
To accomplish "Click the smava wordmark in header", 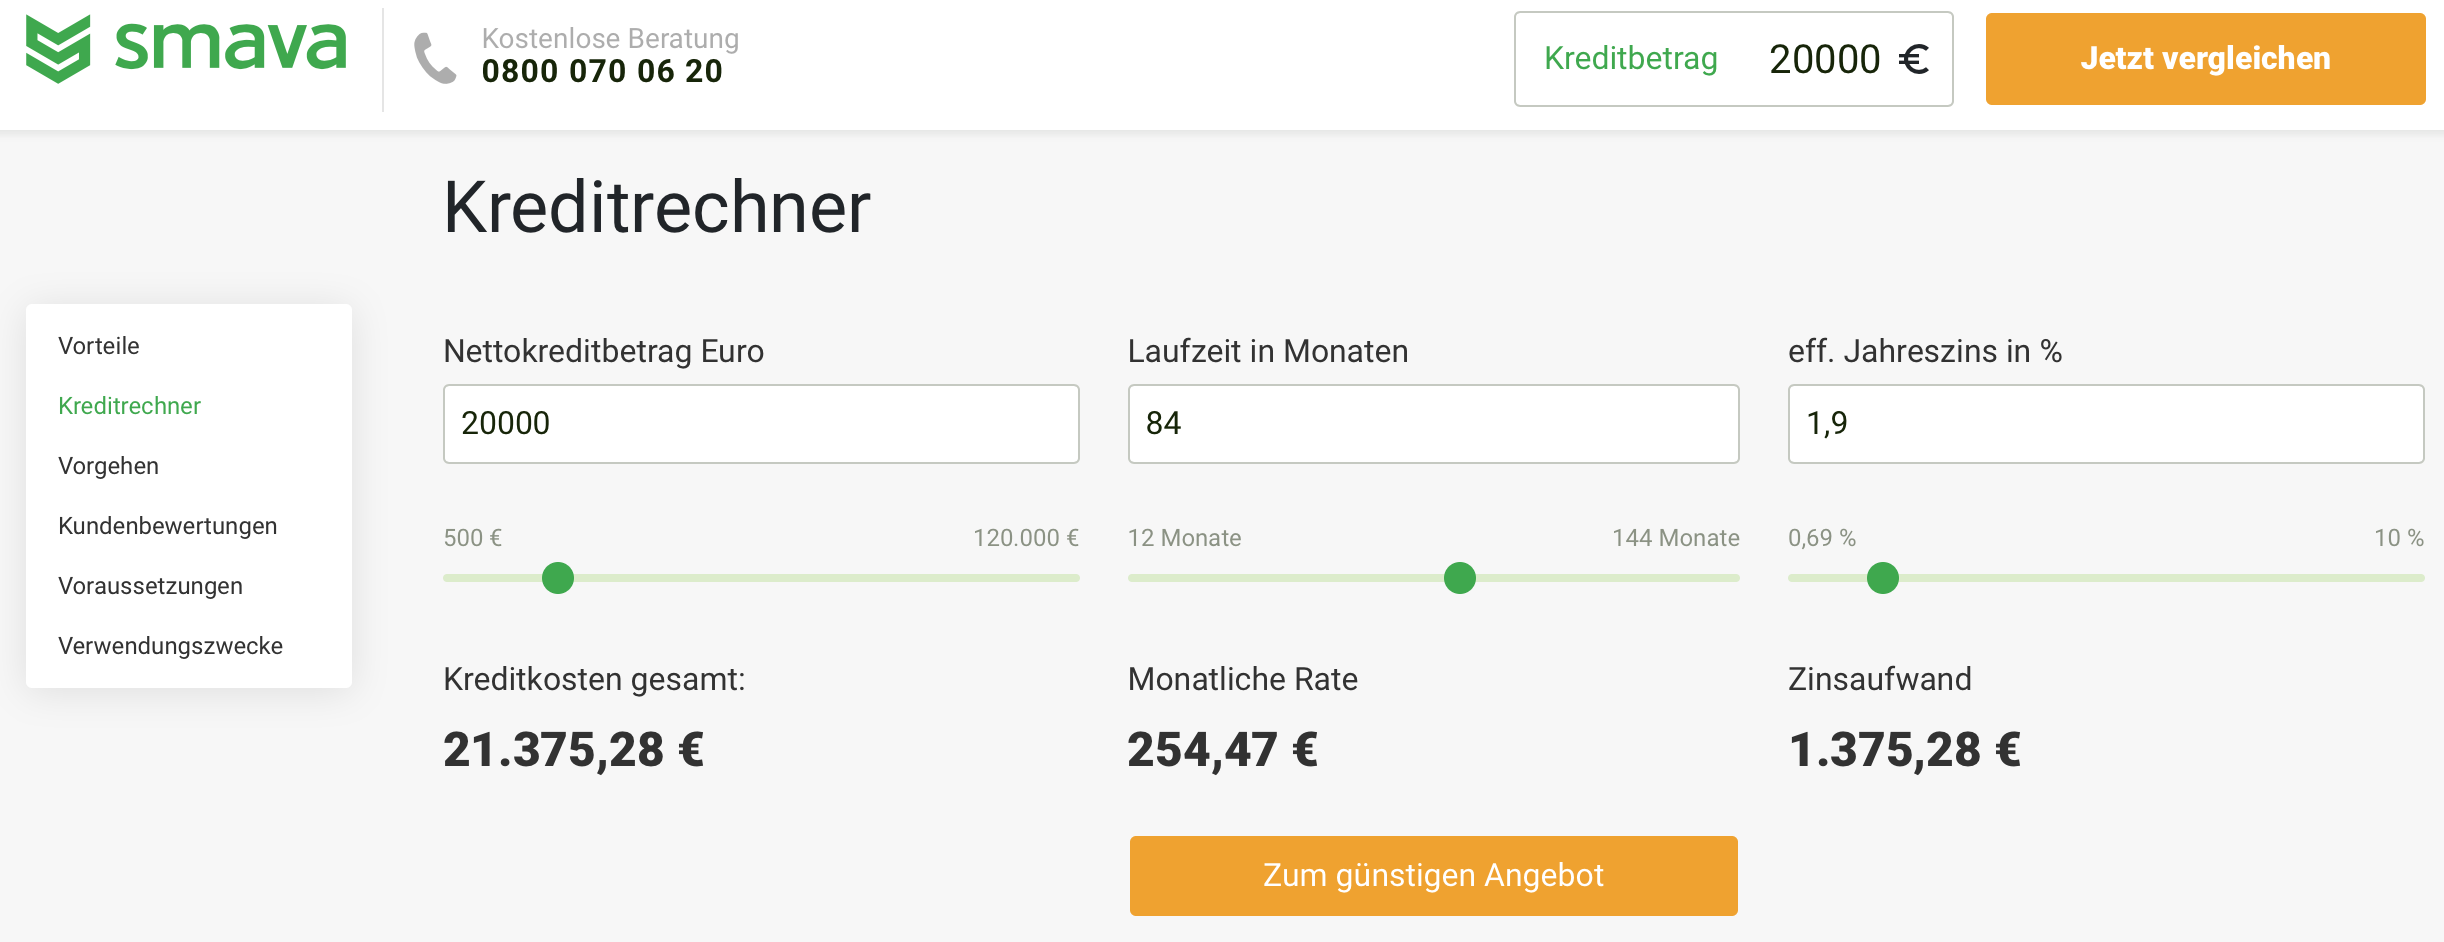I will [x=231, y=45].
